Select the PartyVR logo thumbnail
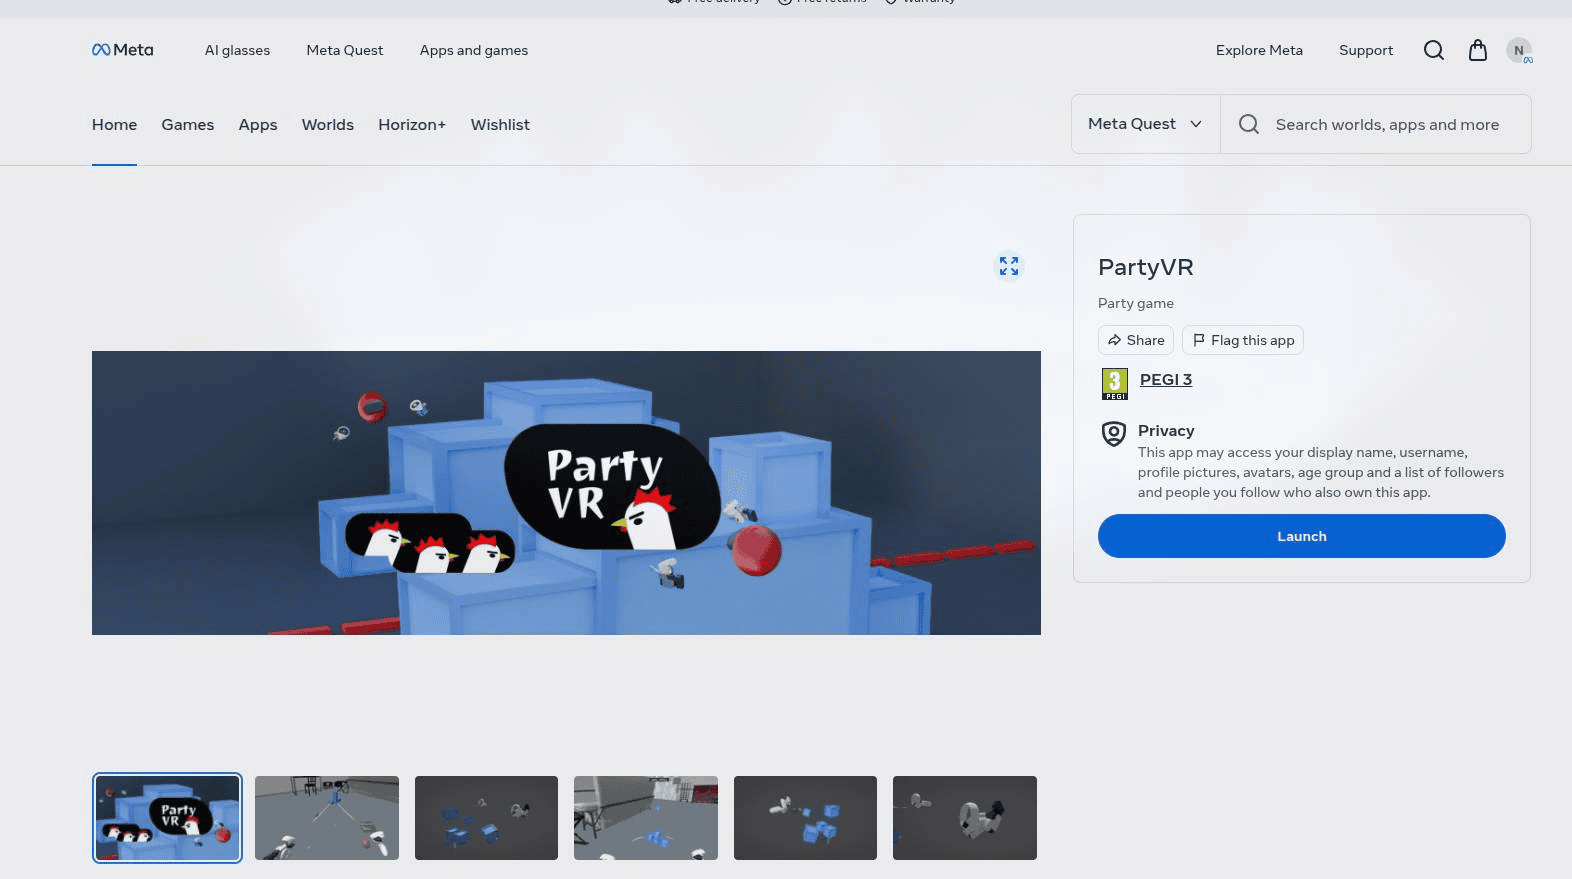 (x=167, y=818)
